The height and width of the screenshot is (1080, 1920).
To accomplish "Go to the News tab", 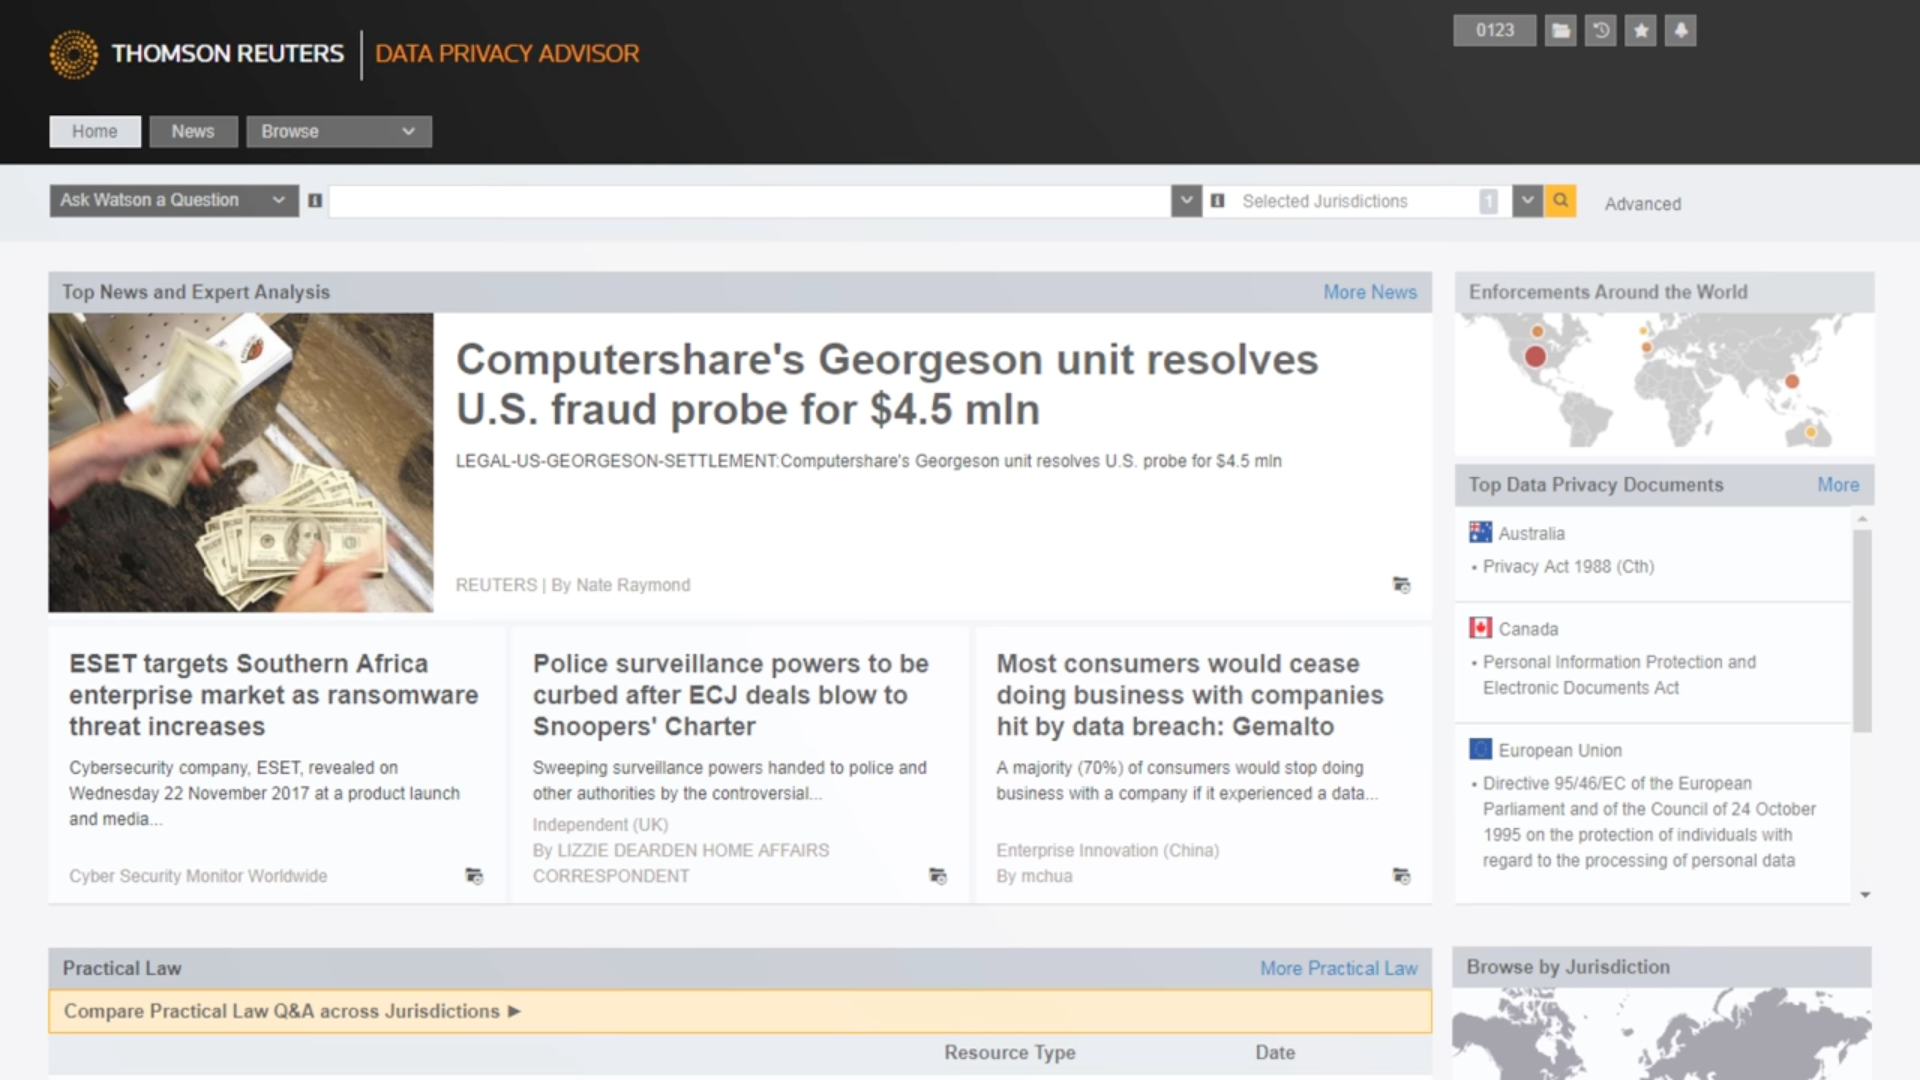I will pyautogui.click(x=193, y=131).
